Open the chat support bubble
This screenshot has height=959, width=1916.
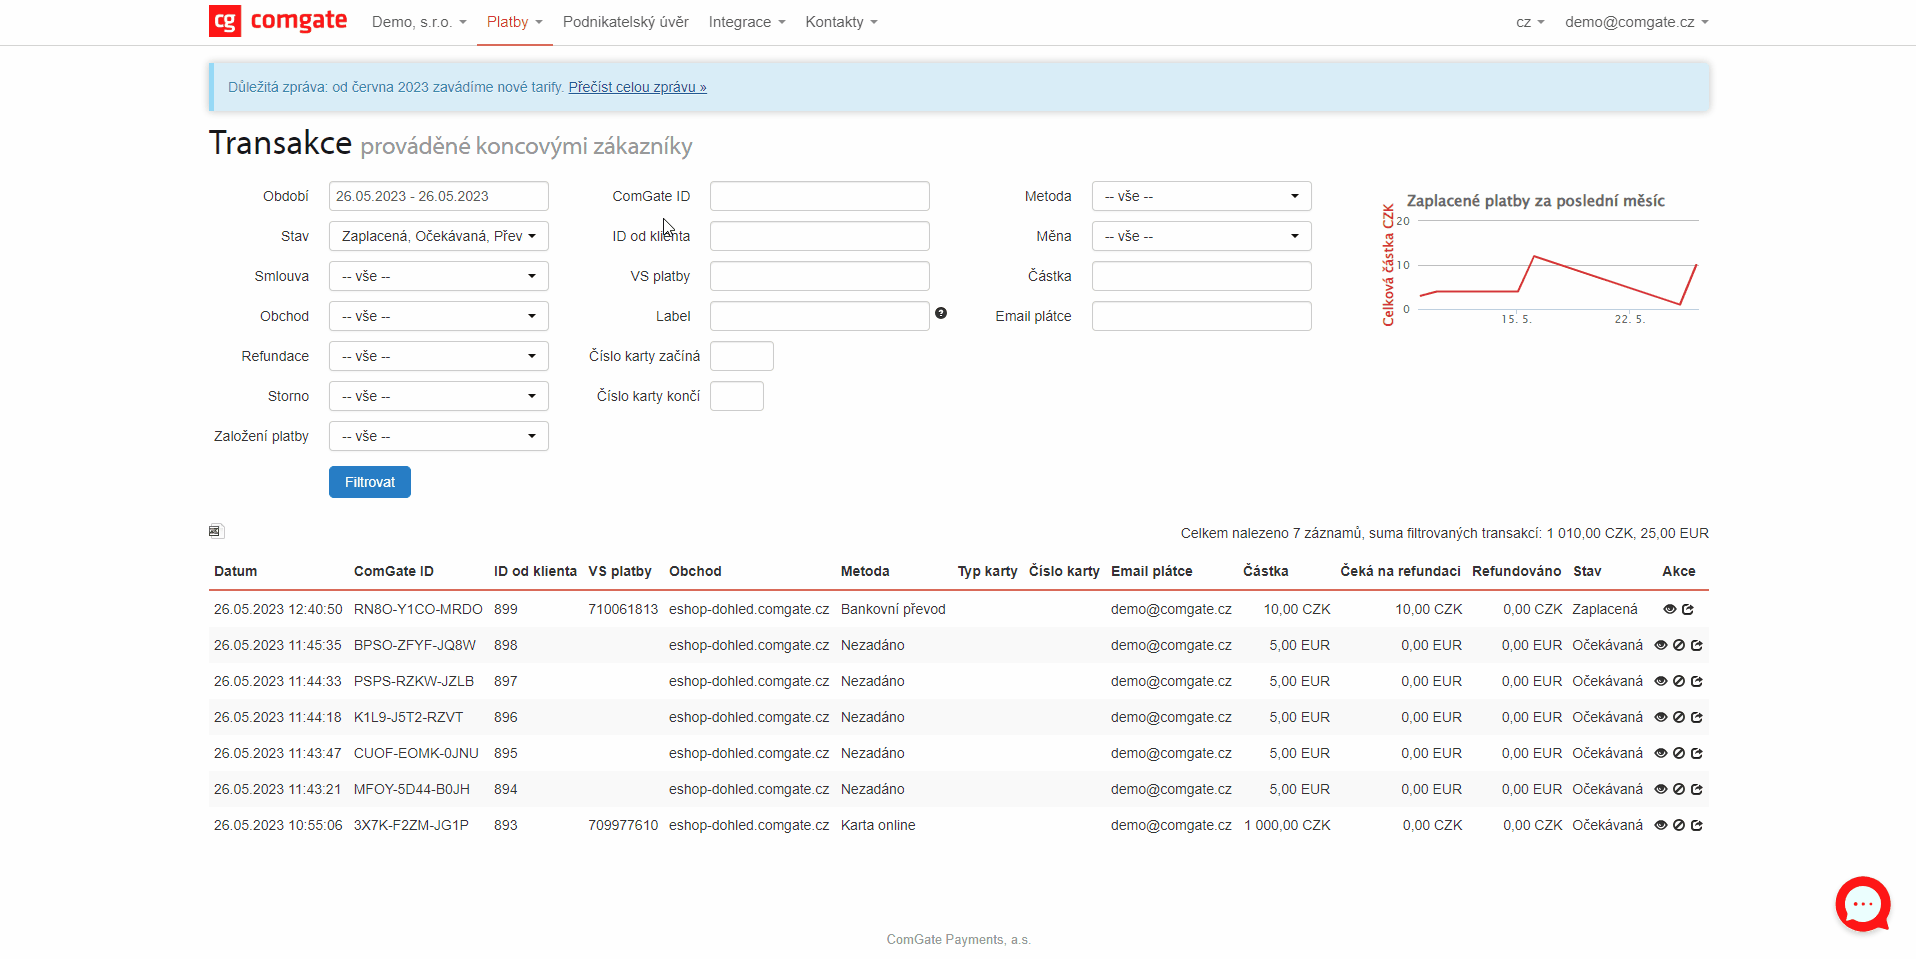pyautogui.click(x=1862, y=904)
